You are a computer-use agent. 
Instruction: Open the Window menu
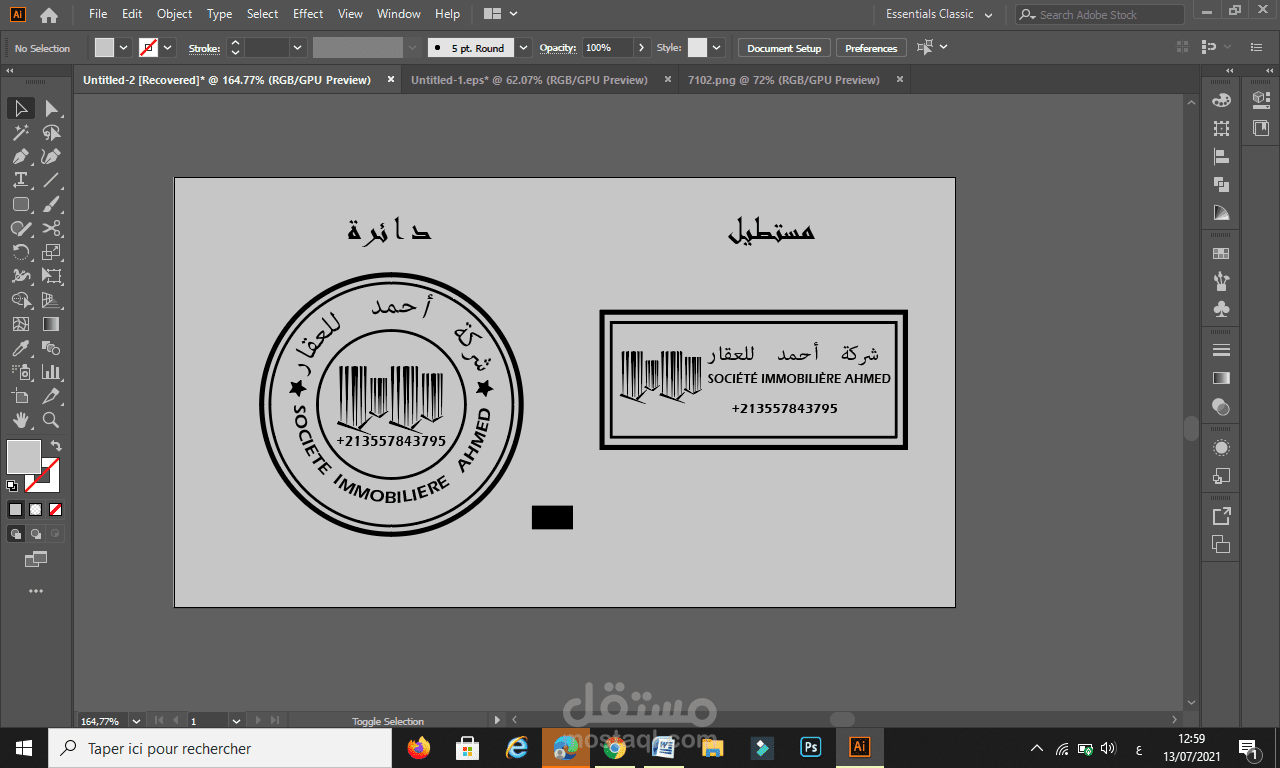pyautogui.click(x=398, y=14)
